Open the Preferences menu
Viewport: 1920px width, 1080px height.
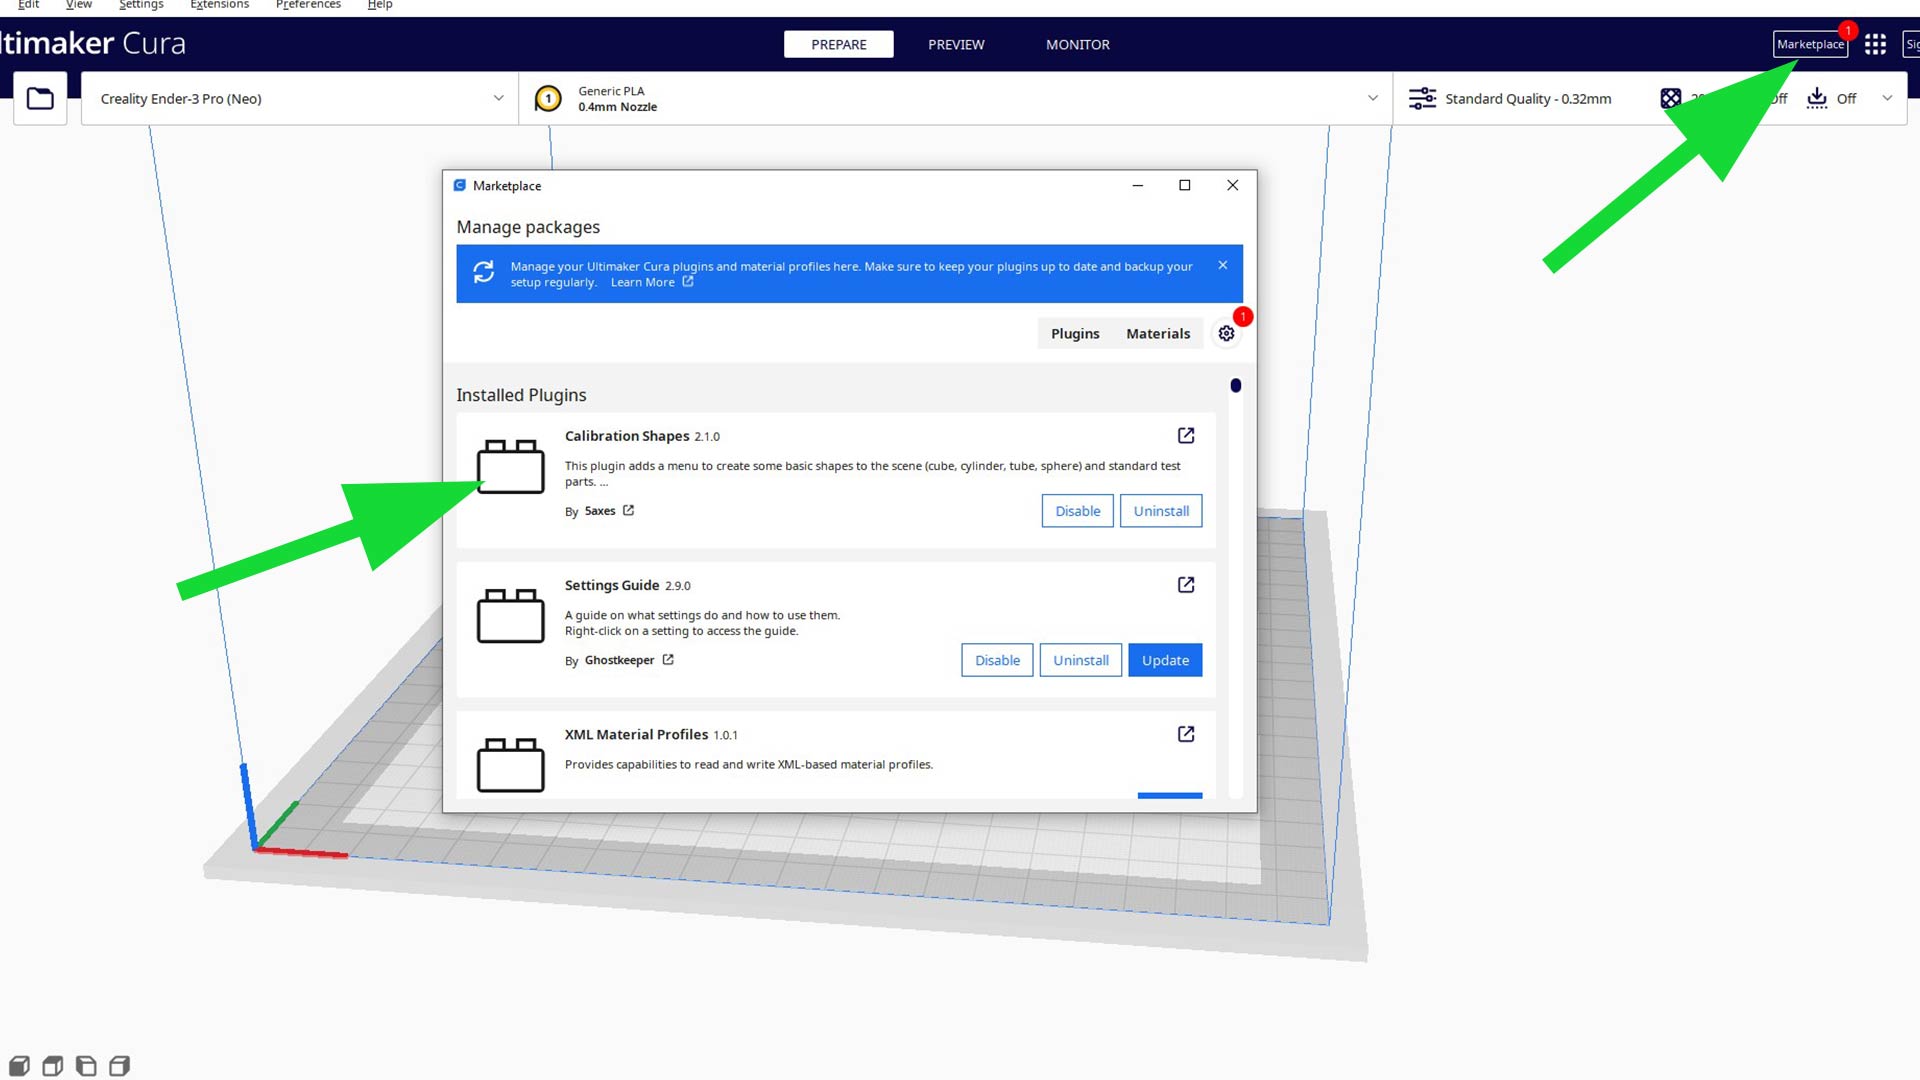click(308, 5)
